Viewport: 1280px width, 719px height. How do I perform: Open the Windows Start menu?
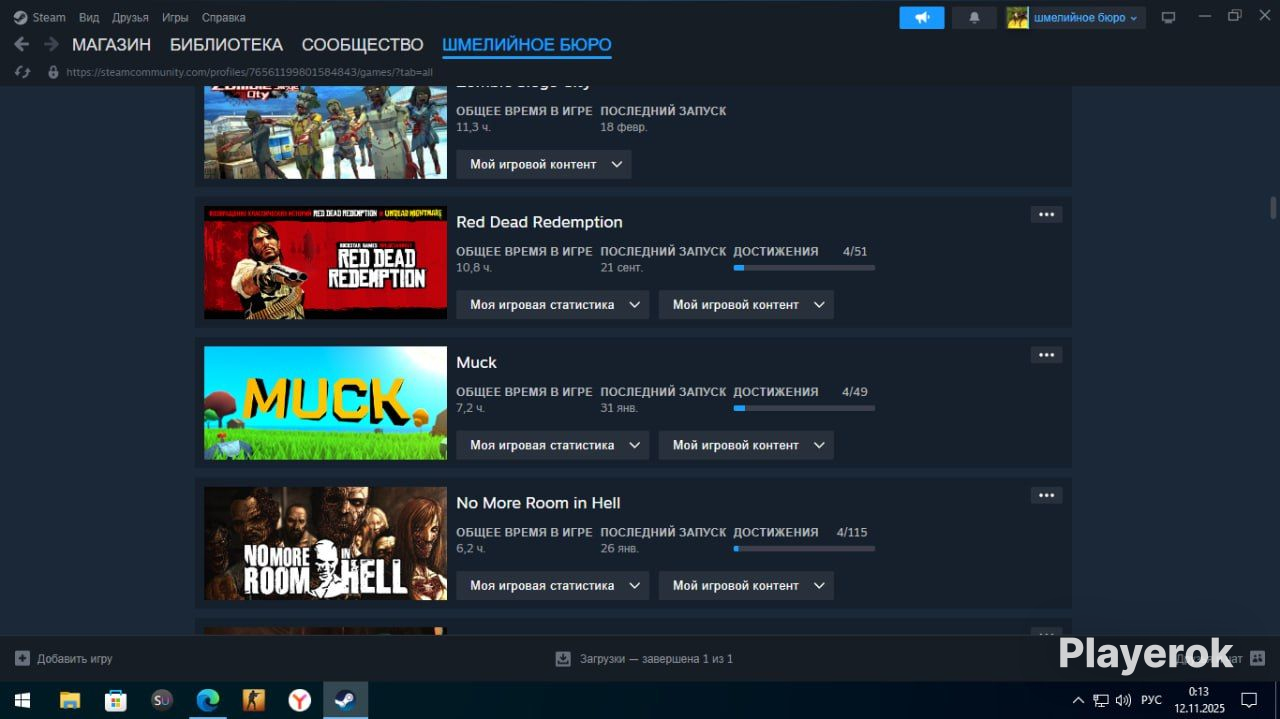point(22,700)
